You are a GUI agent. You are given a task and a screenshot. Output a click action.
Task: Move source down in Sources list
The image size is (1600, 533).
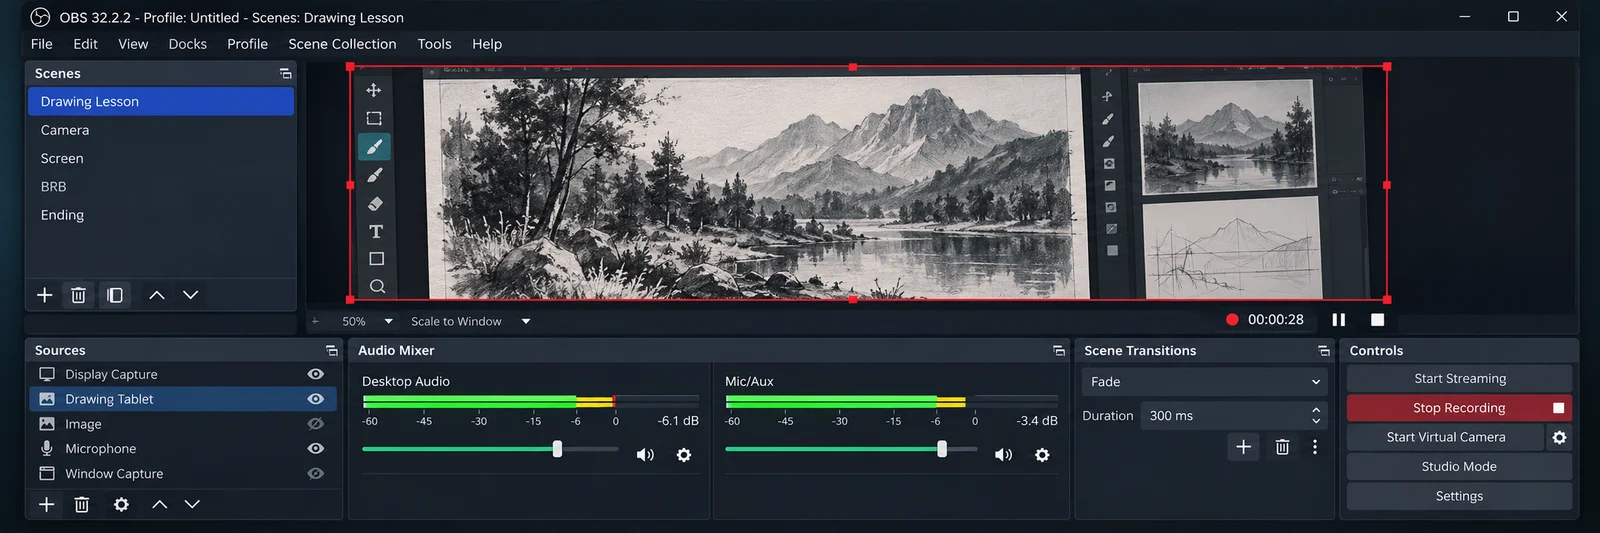[x=192, y=505]
